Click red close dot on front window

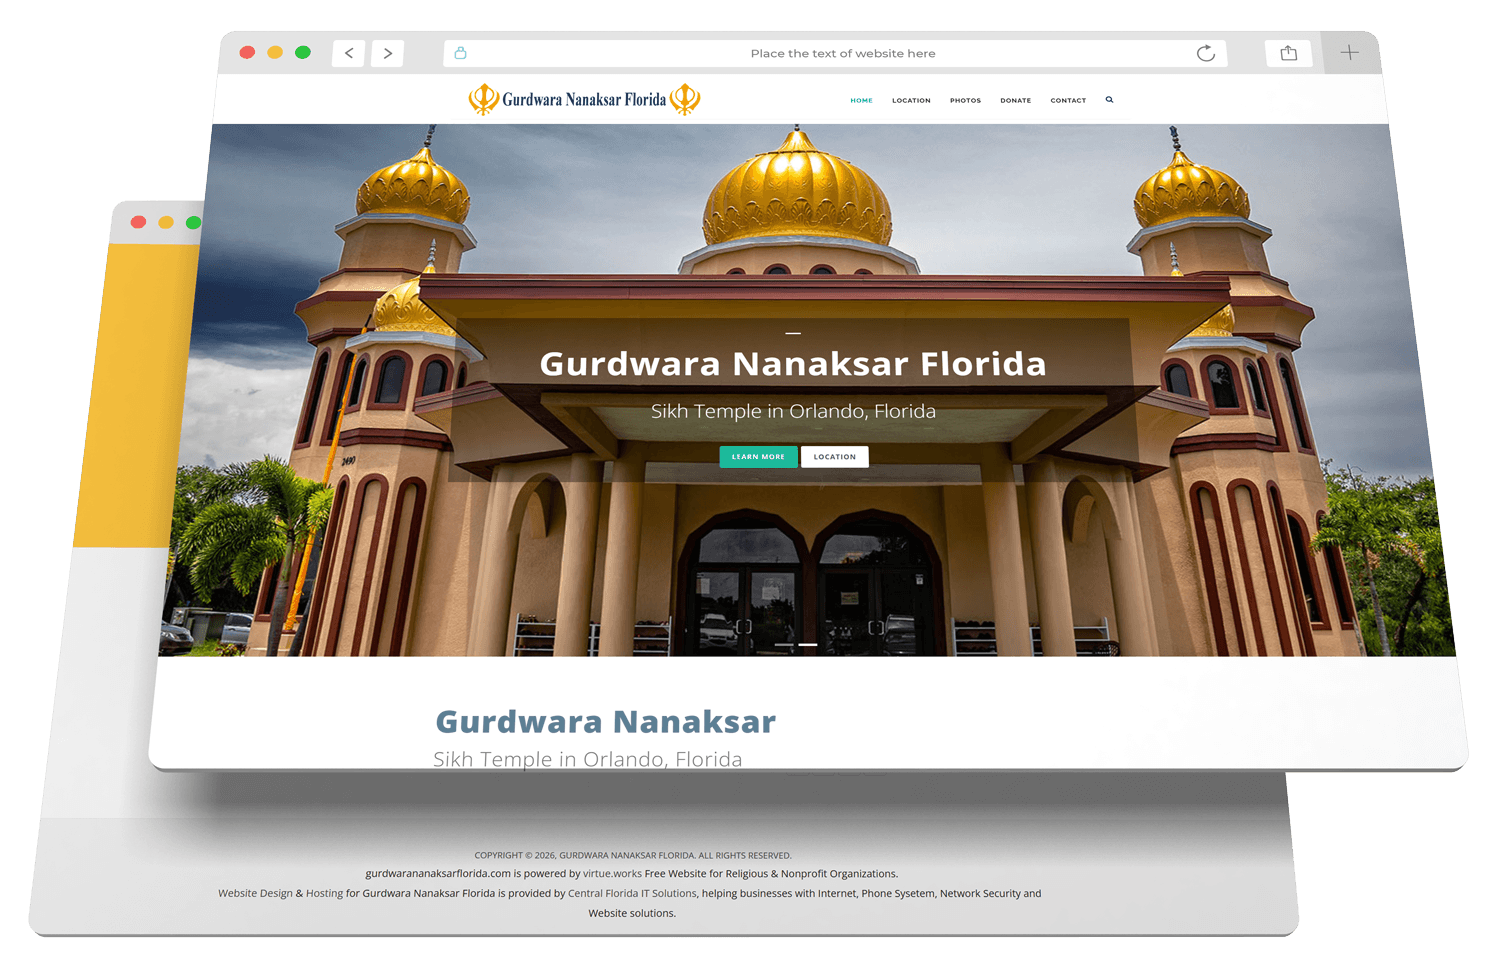[247, 52]
